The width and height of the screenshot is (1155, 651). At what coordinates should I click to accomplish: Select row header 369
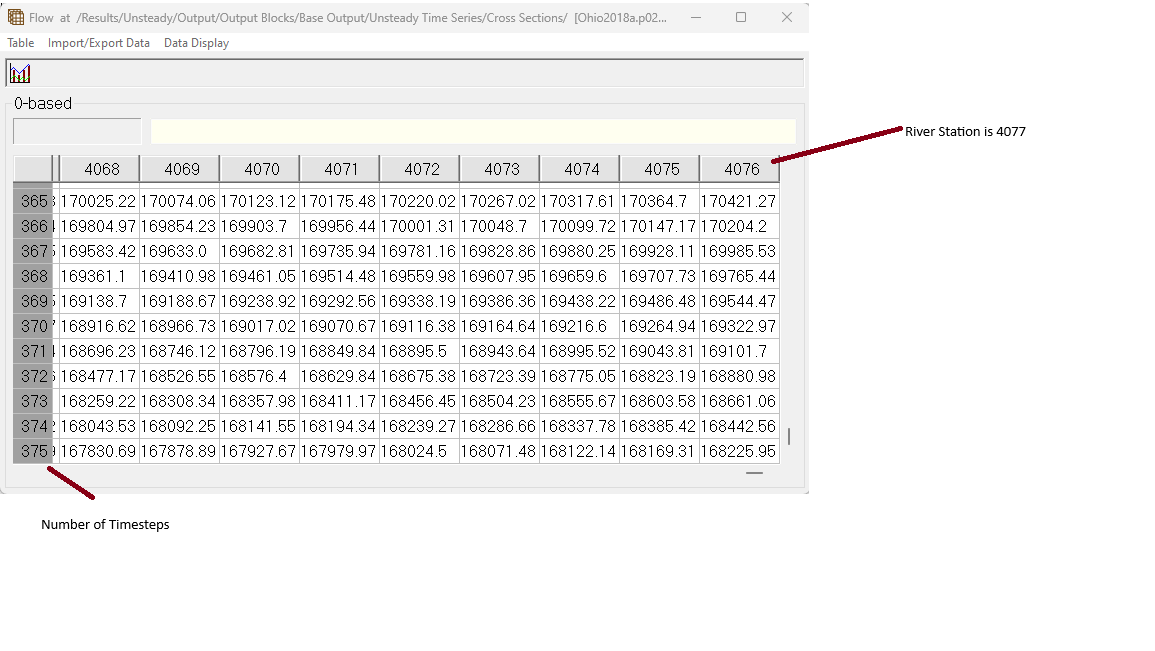coord(33,301)
